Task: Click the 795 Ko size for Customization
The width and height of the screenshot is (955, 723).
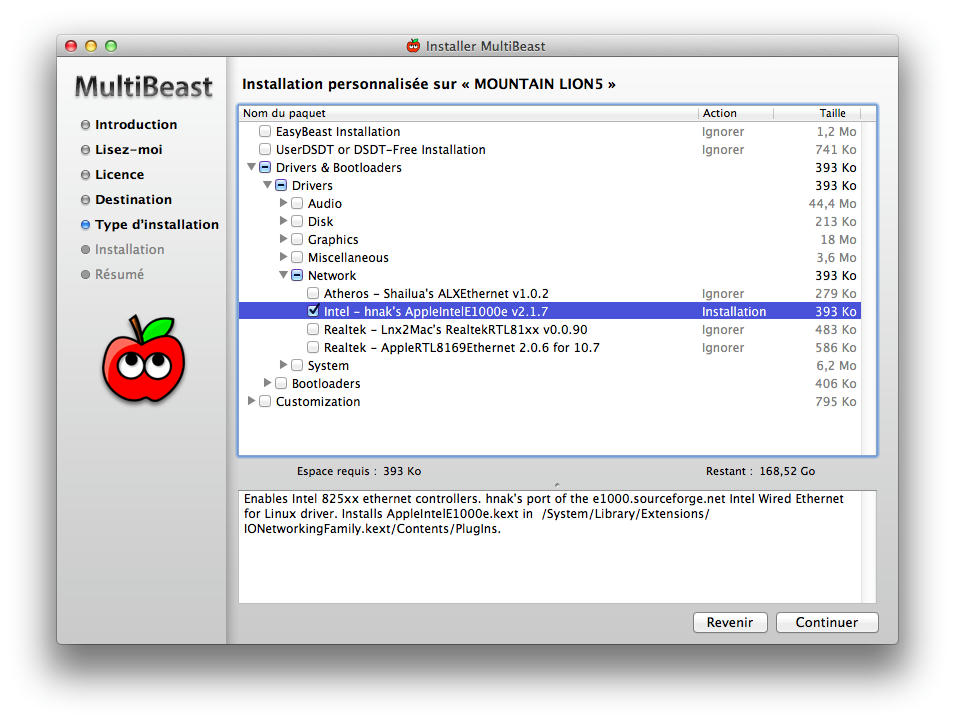Action: pos(836,401)
